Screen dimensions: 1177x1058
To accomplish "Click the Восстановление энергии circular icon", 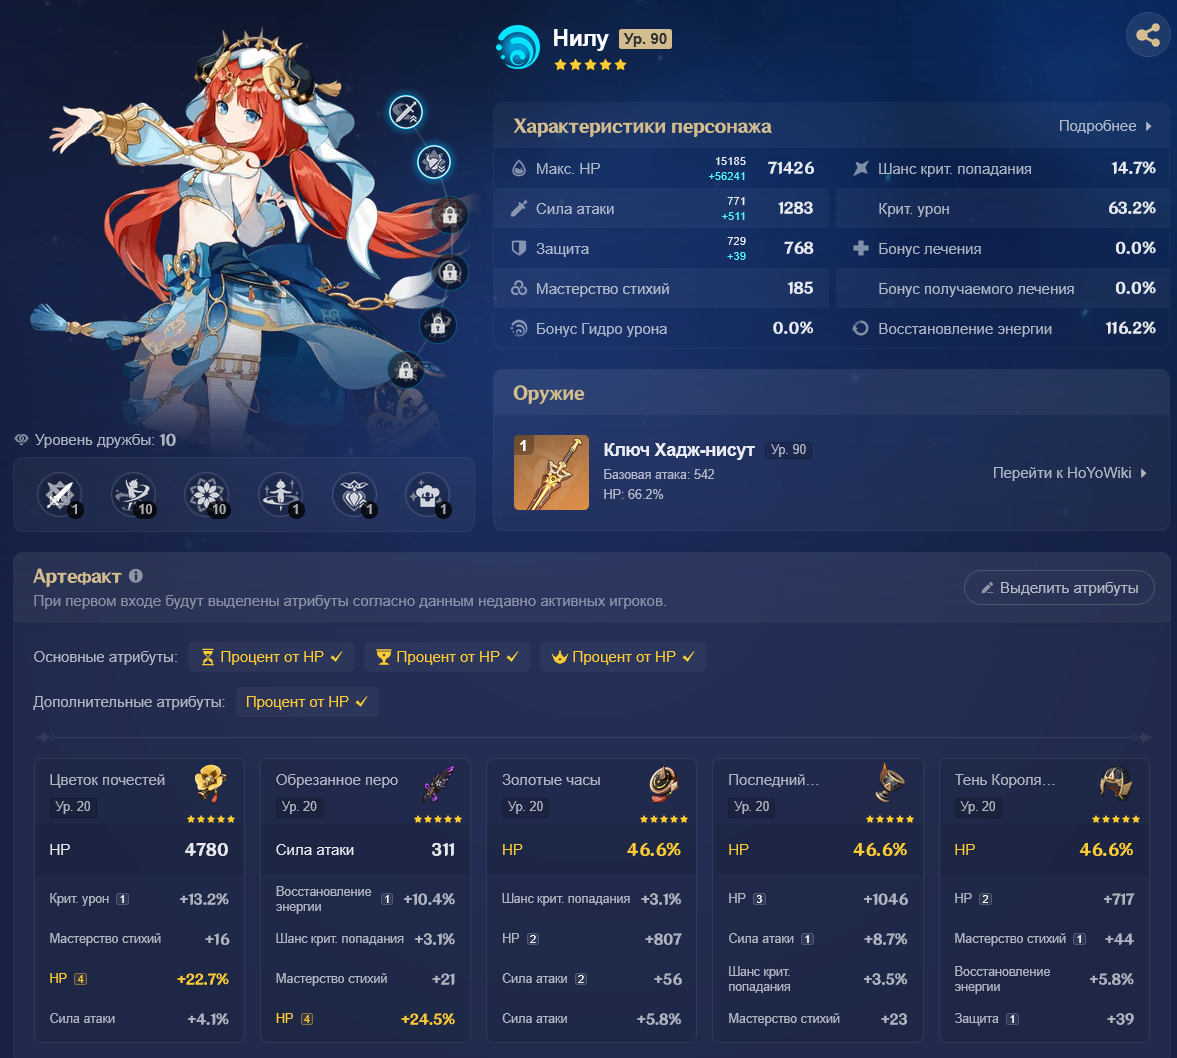I will click(x=860, y=328).
